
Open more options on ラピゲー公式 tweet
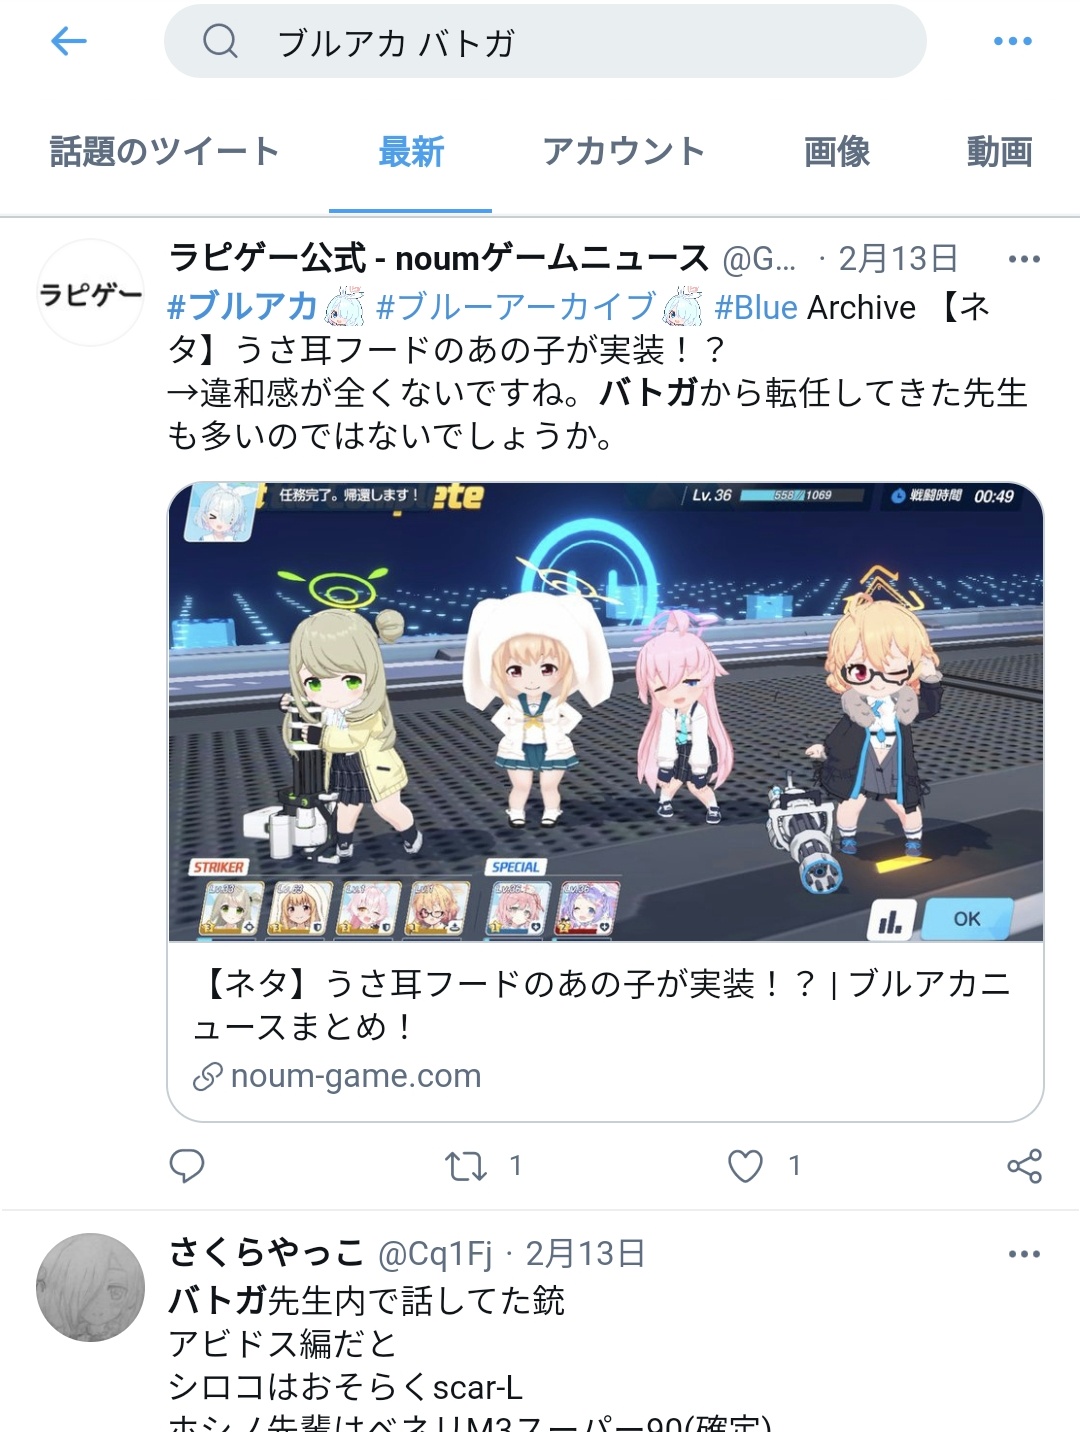tap(1024, 259)
